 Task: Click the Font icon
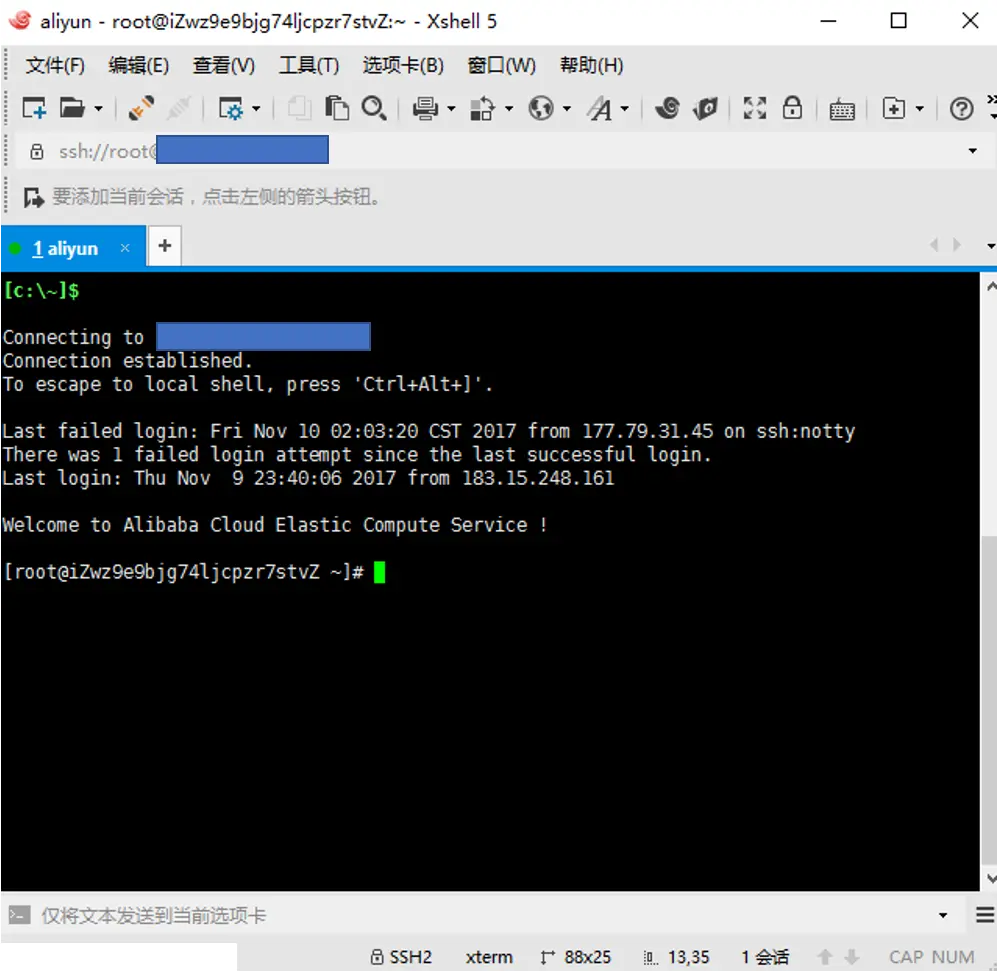click(600, 109)
